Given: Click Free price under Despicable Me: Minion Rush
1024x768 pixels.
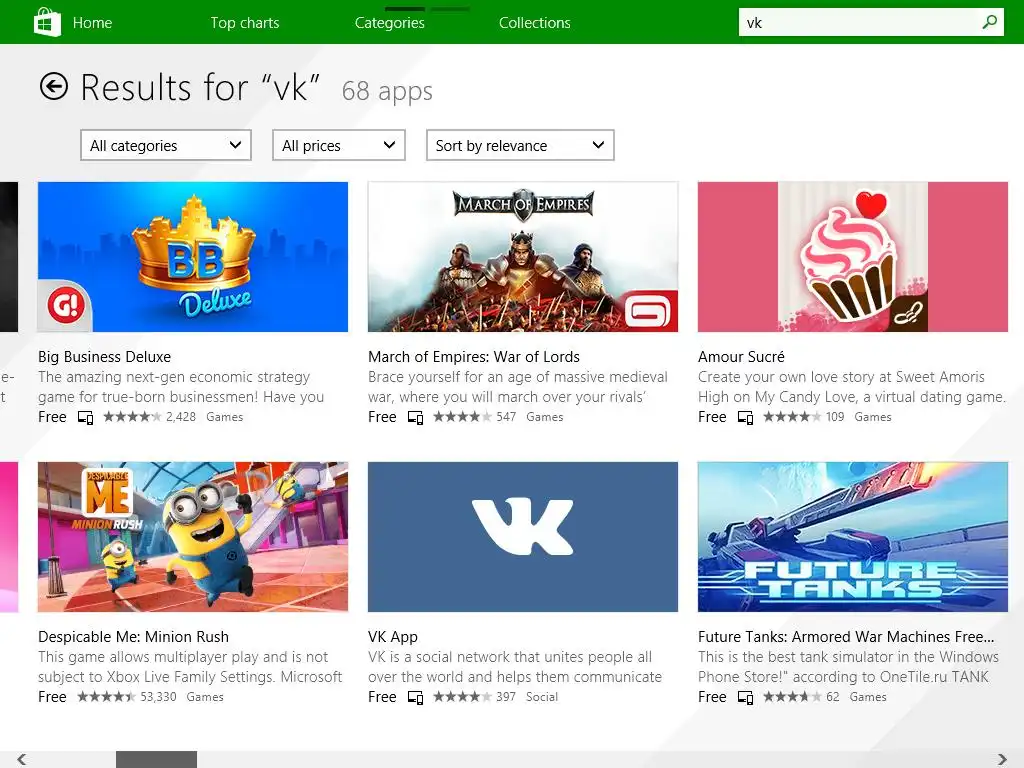Looking at the screenshot, I should pos(52,697).
